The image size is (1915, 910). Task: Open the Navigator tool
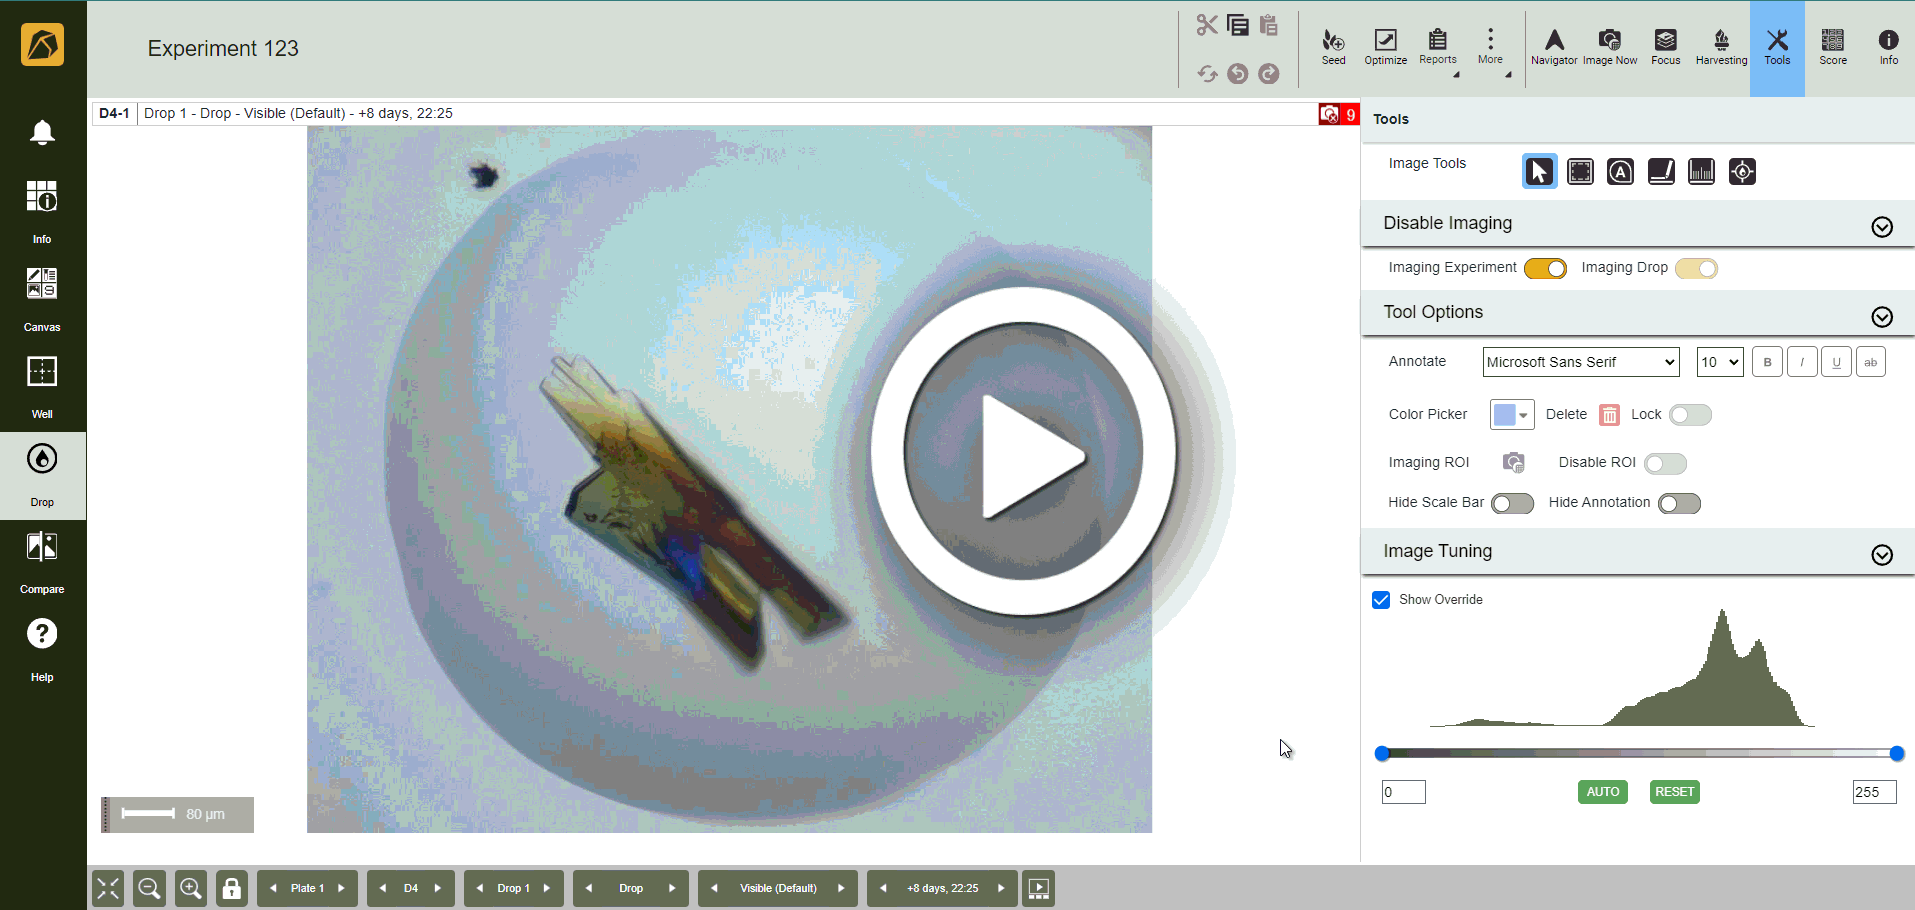tap(1554, 46)
